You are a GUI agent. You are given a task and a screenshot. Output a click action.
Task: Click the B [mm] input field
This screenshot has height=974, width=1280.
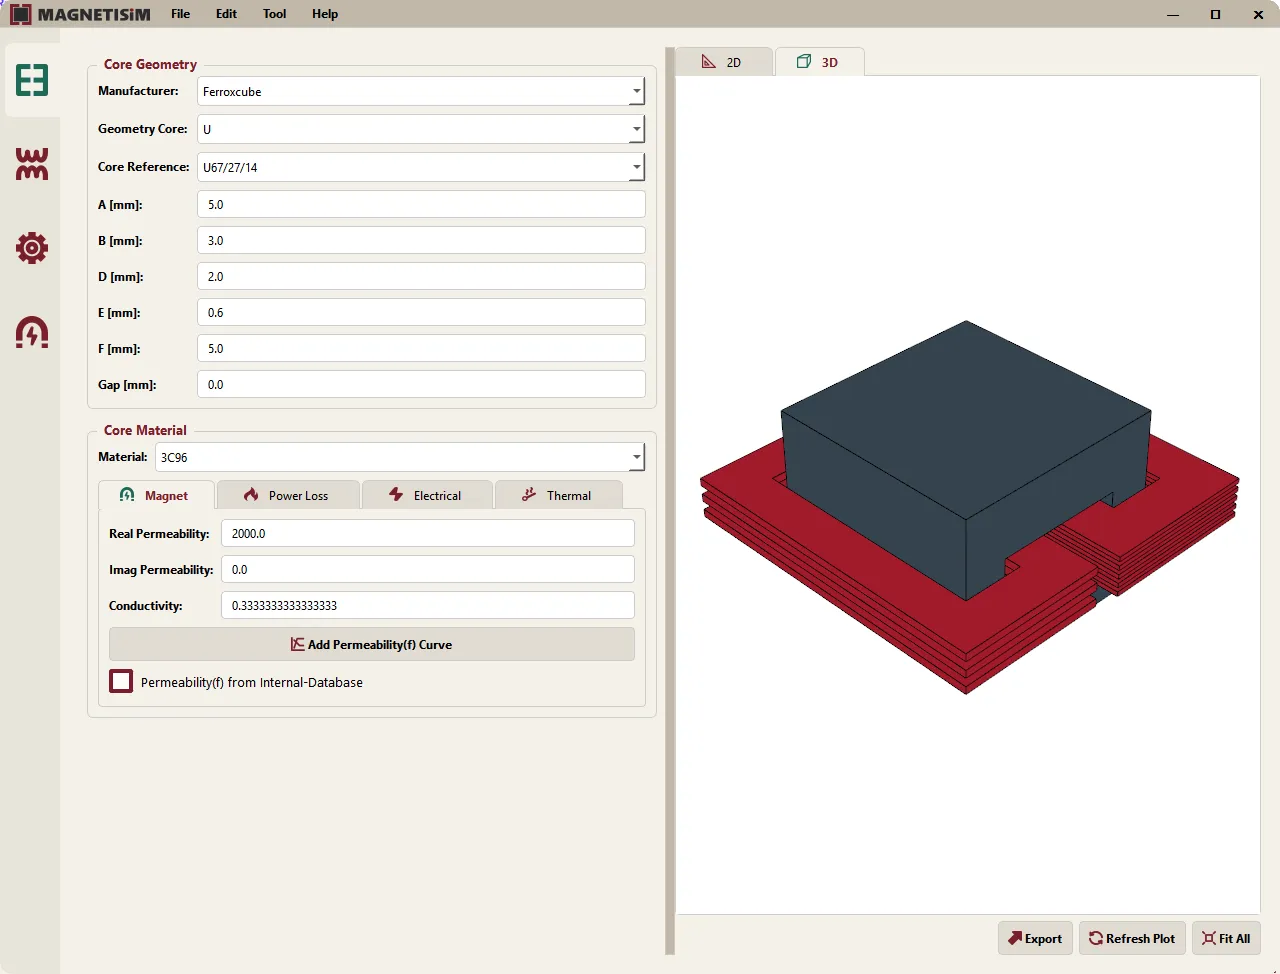click(x=421, y=240)
